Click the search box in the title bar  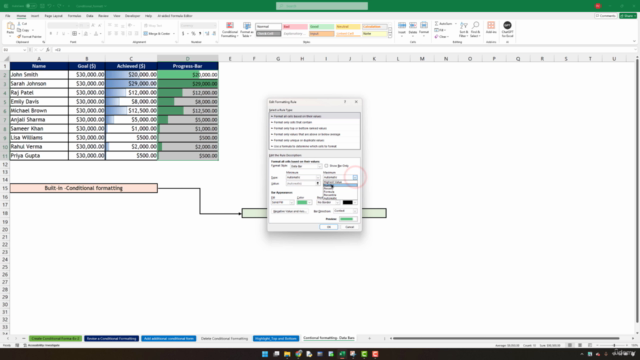pyautogui.click(x=322, y=6)
